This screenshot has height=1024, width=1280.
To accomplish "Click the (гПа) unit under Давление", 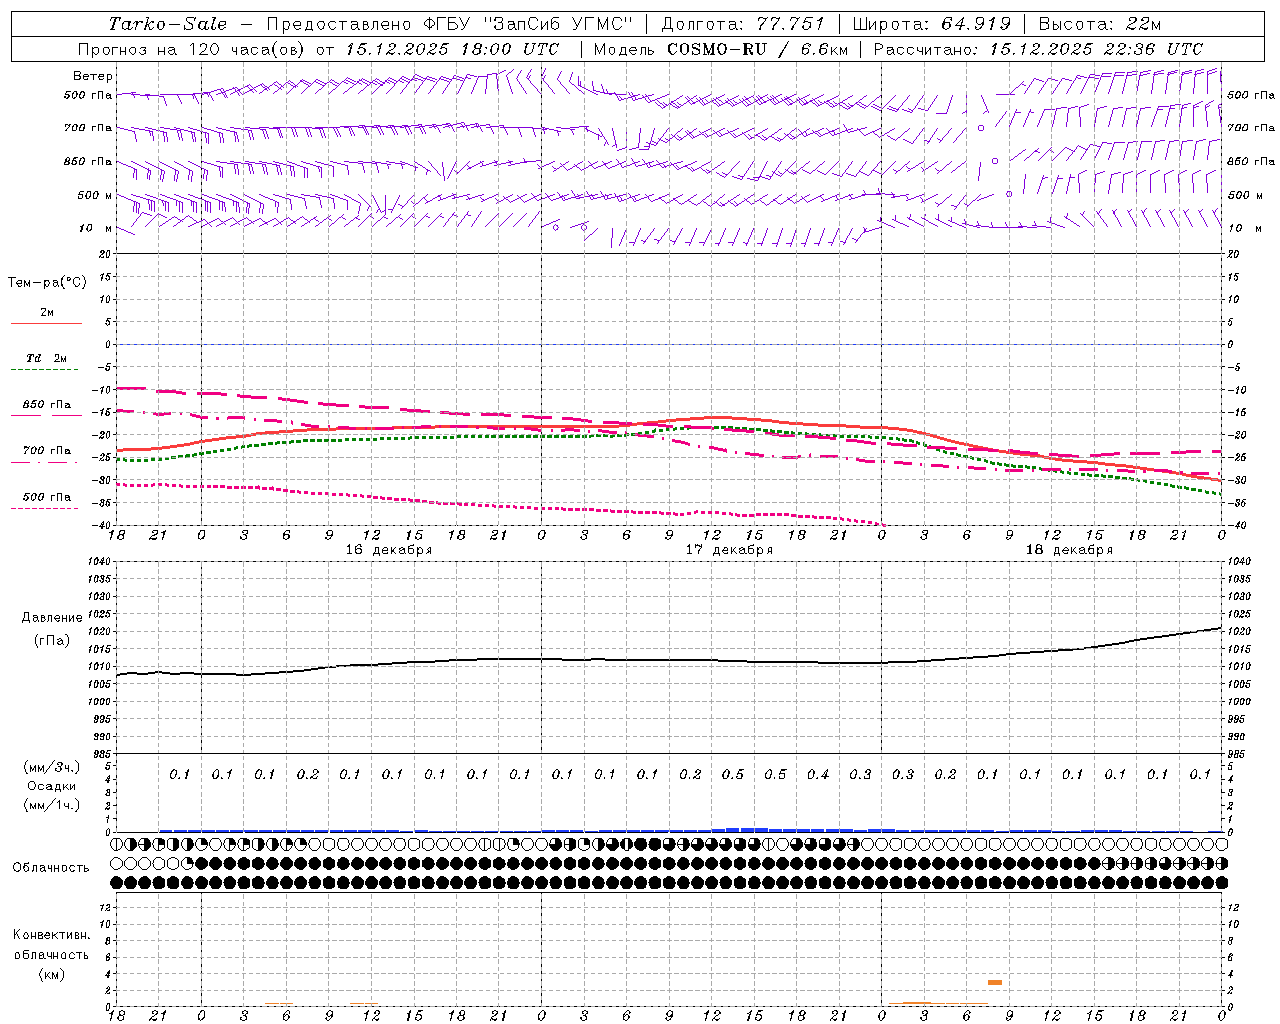I will pos(52,640).
